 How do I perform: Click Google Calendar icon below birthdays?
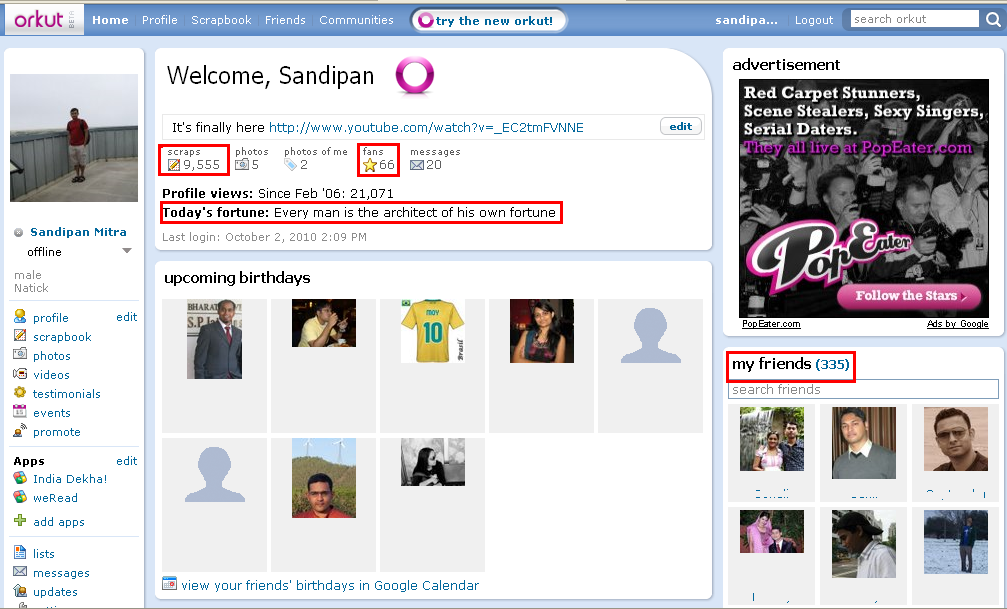(170, 584)
